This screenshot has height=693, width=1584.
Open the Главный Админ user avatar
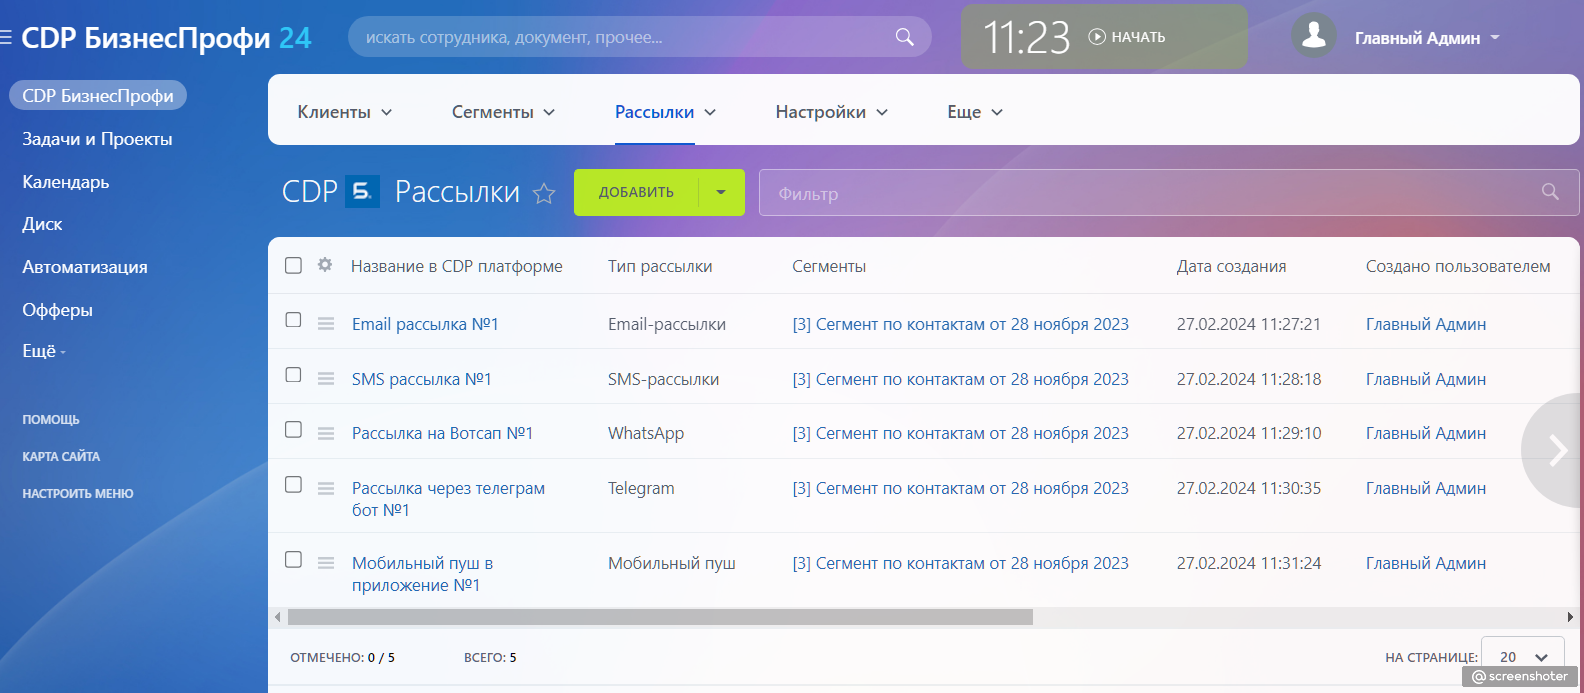tap(1314, 37)
